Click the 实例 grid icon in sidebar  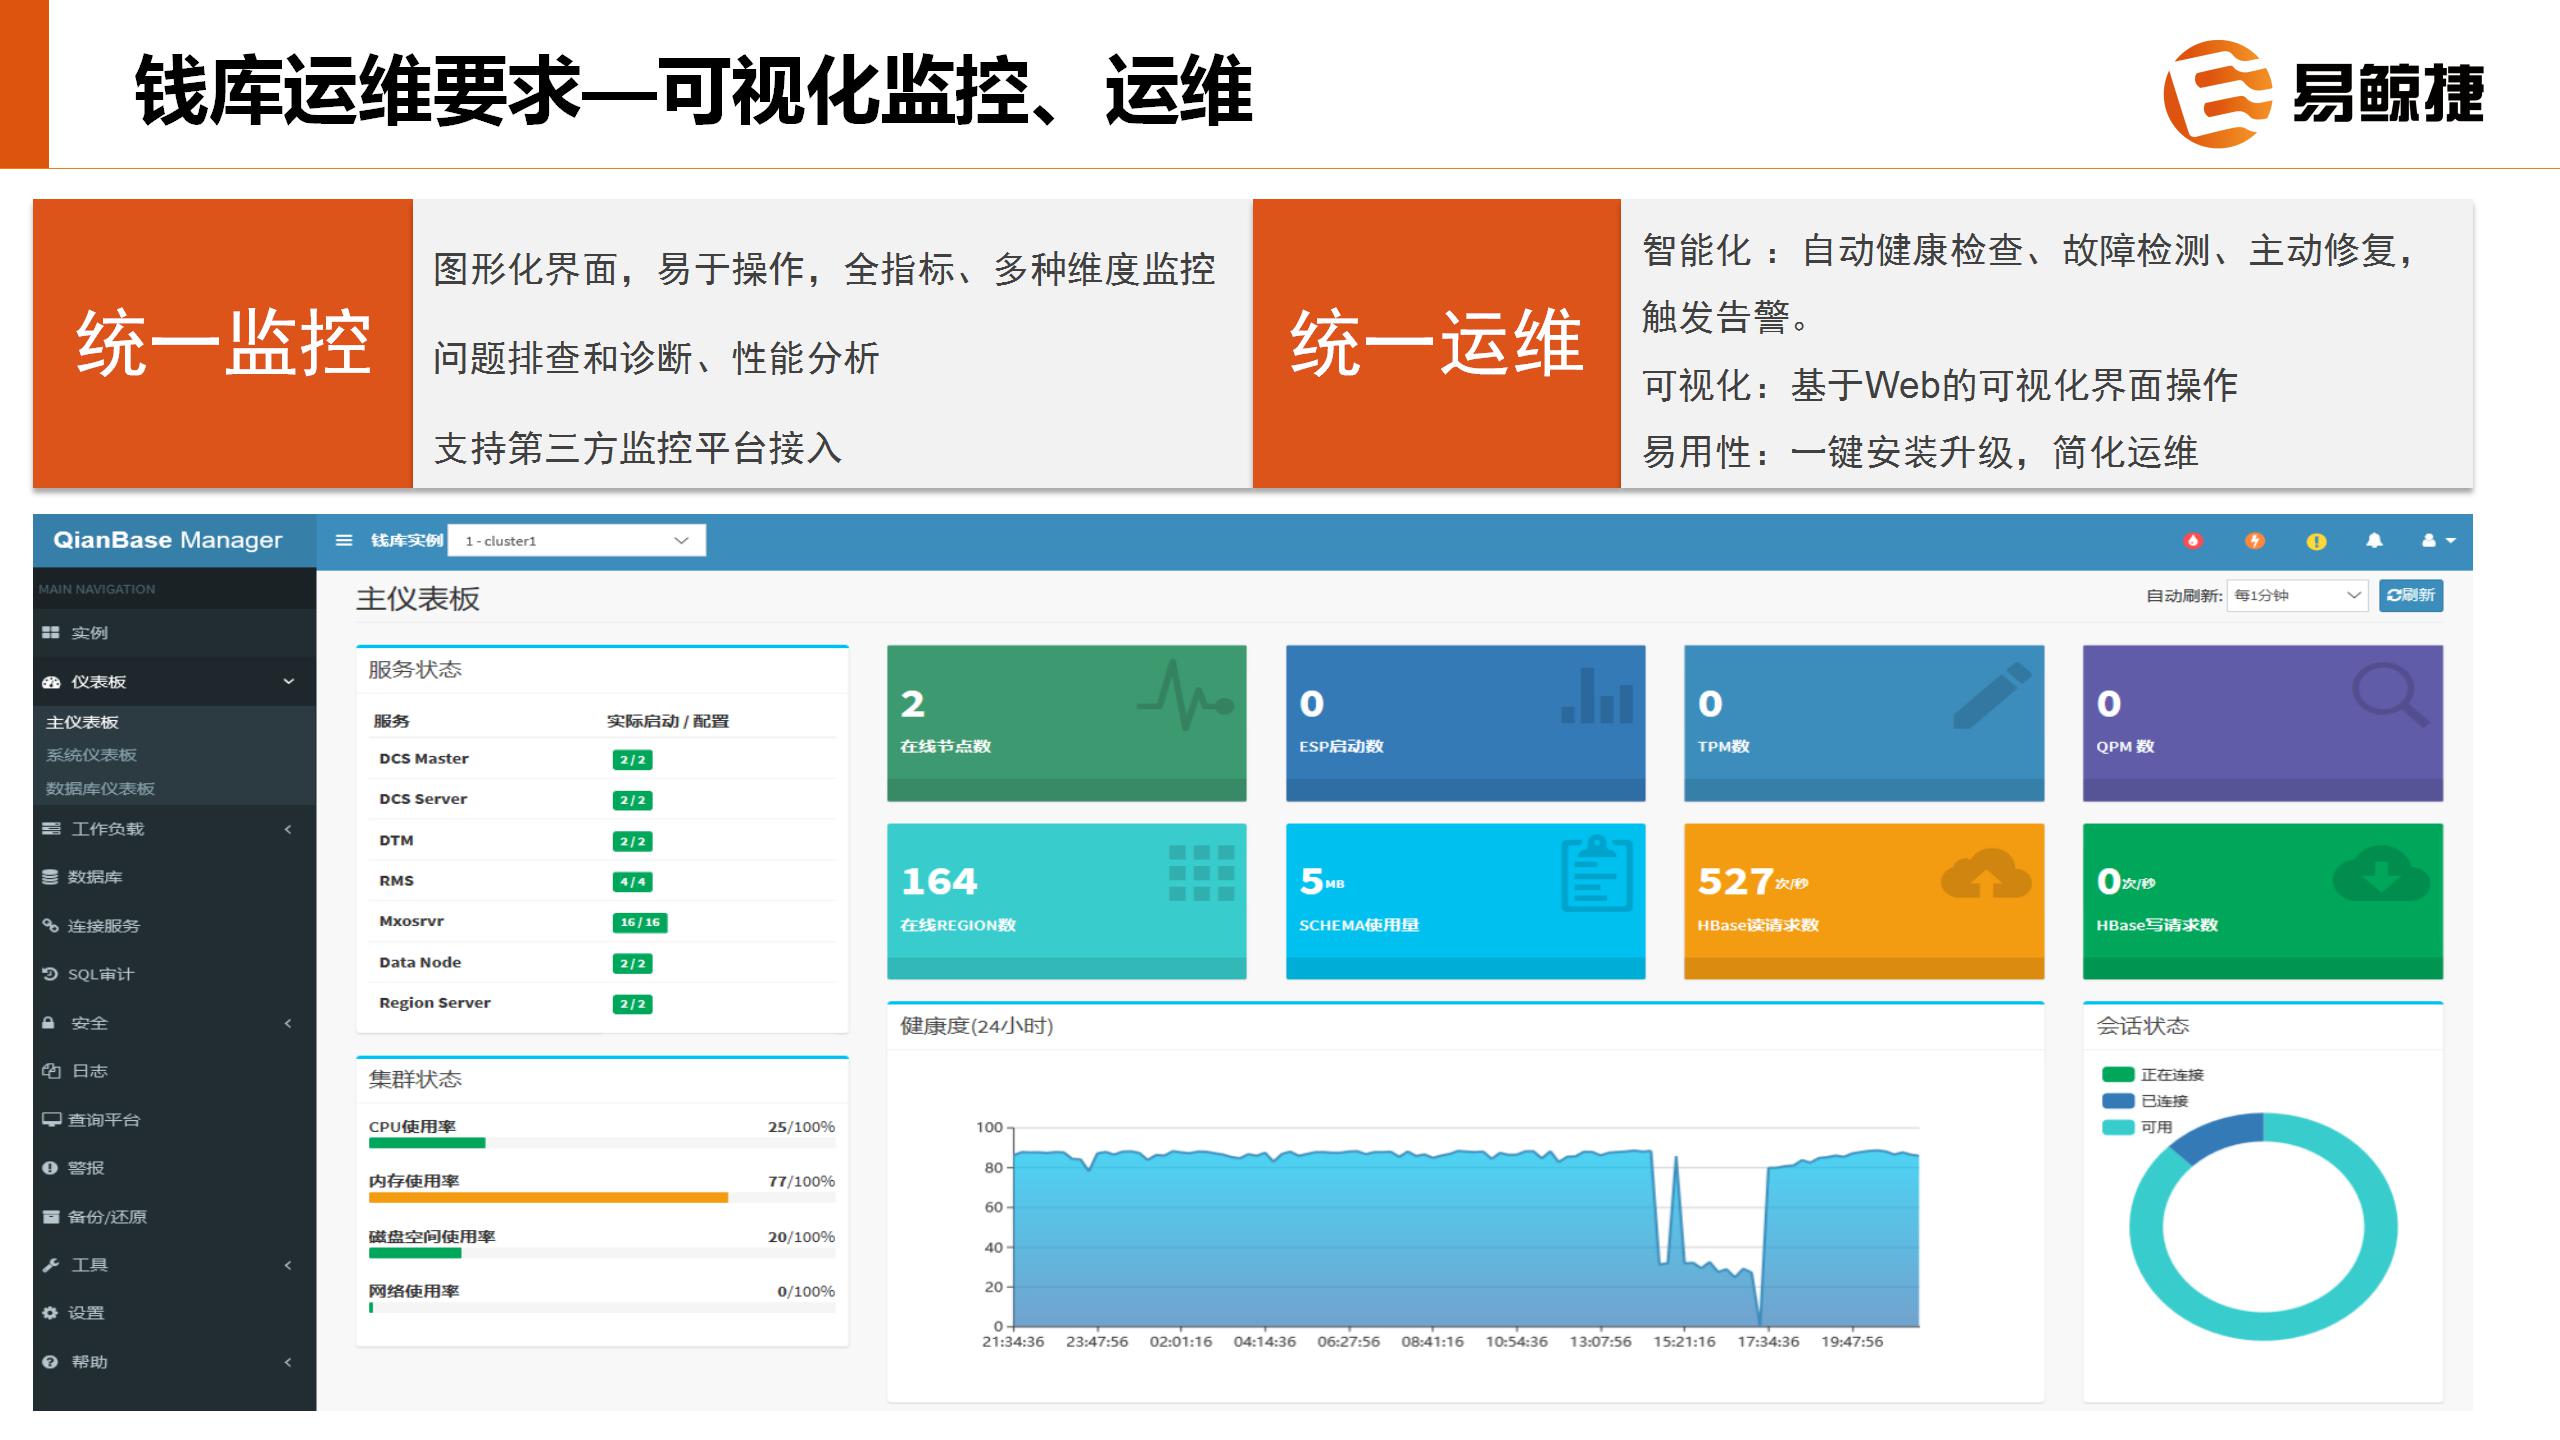coord(51,633)
